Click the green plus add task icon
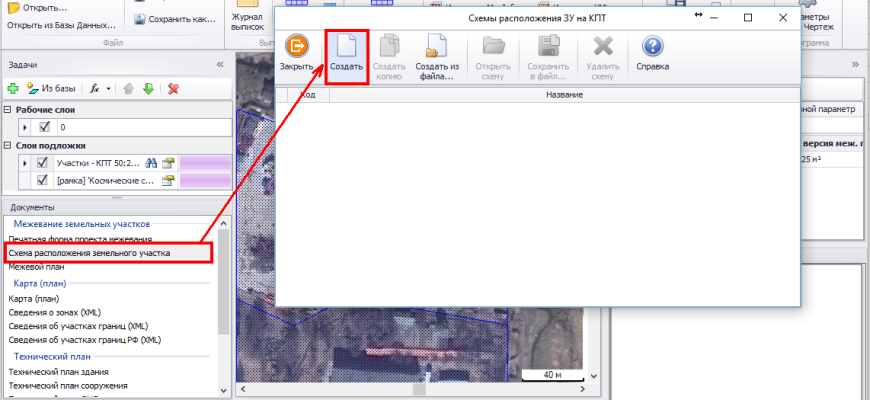This screenshot has height=400, width=870. click(x=13, y=88)
